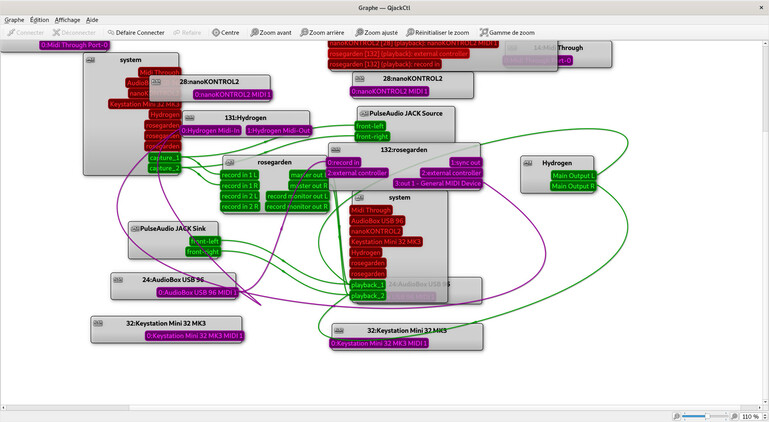Click the vertical scrollbar on the right
The width and height of the screenshot is (769, 422).
(x=766, y=223)
